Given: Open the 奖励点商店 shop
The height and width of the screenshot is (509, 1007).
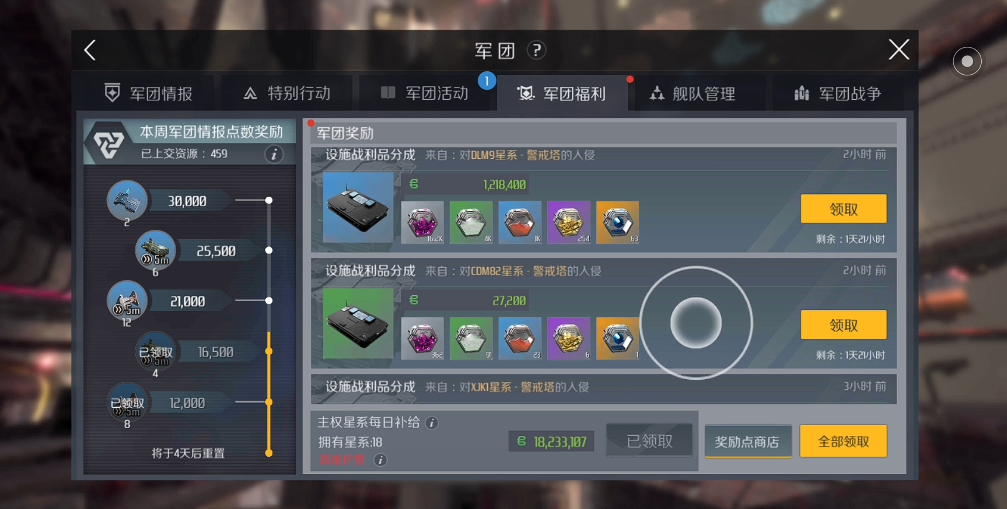Looking at the screenshot, I should coord(748,442).
